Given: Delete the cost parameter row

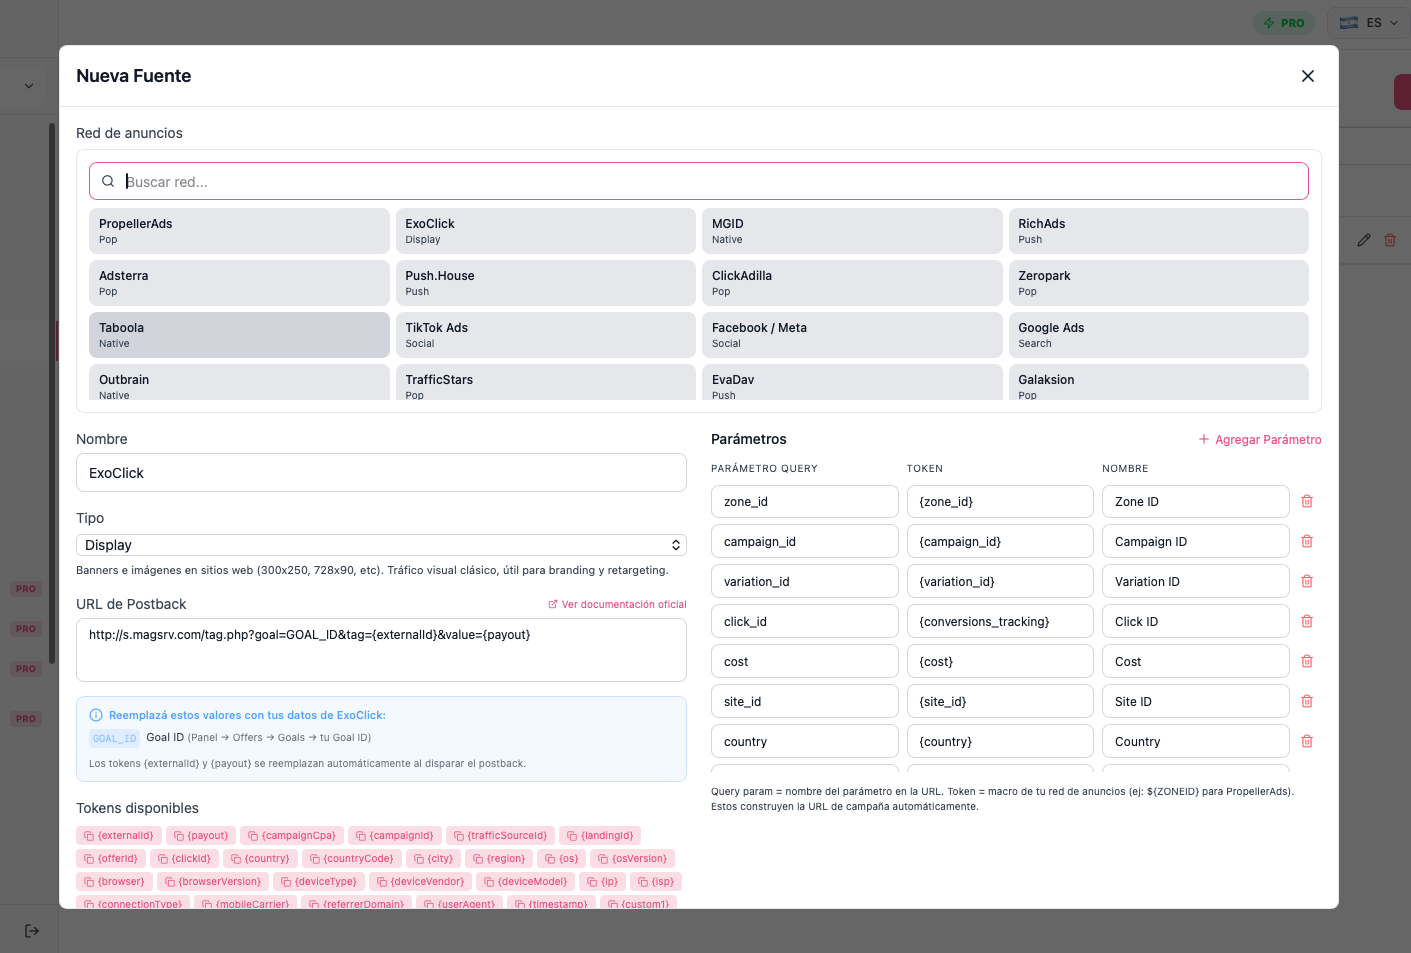Looking at the screenshot, I should pos(1307,661).
